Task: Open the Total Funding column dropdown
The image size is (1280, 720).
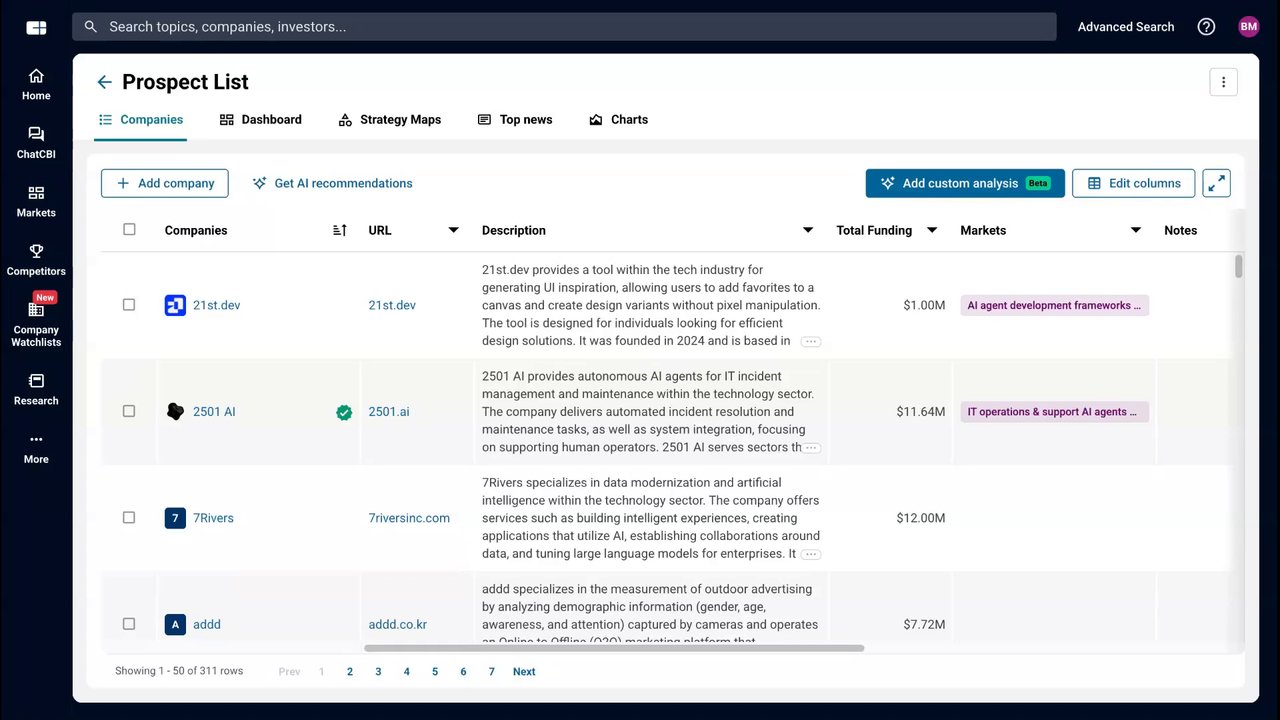Action: pyautogui.click(x=932, y=230)
